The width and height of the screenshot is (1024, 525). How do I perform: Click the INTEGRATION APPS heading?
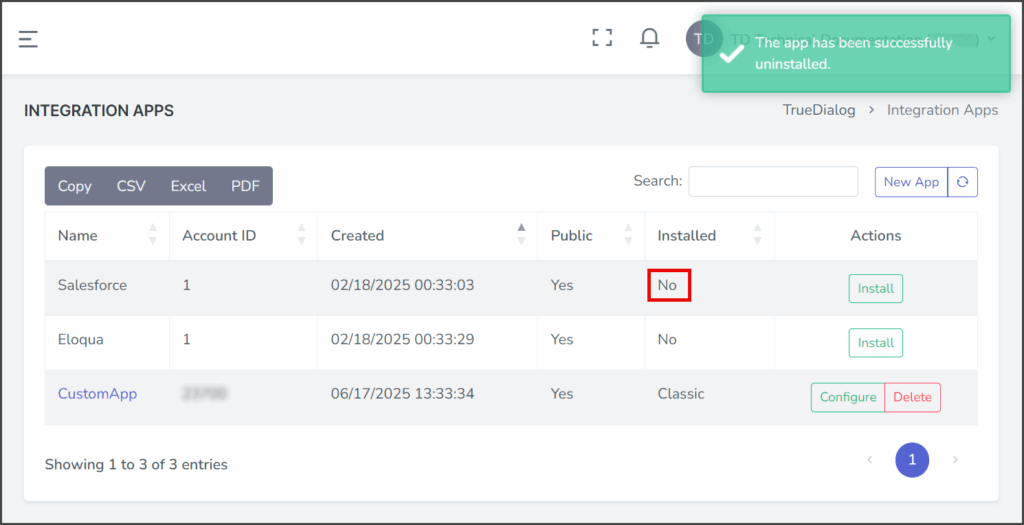(99, 111)
